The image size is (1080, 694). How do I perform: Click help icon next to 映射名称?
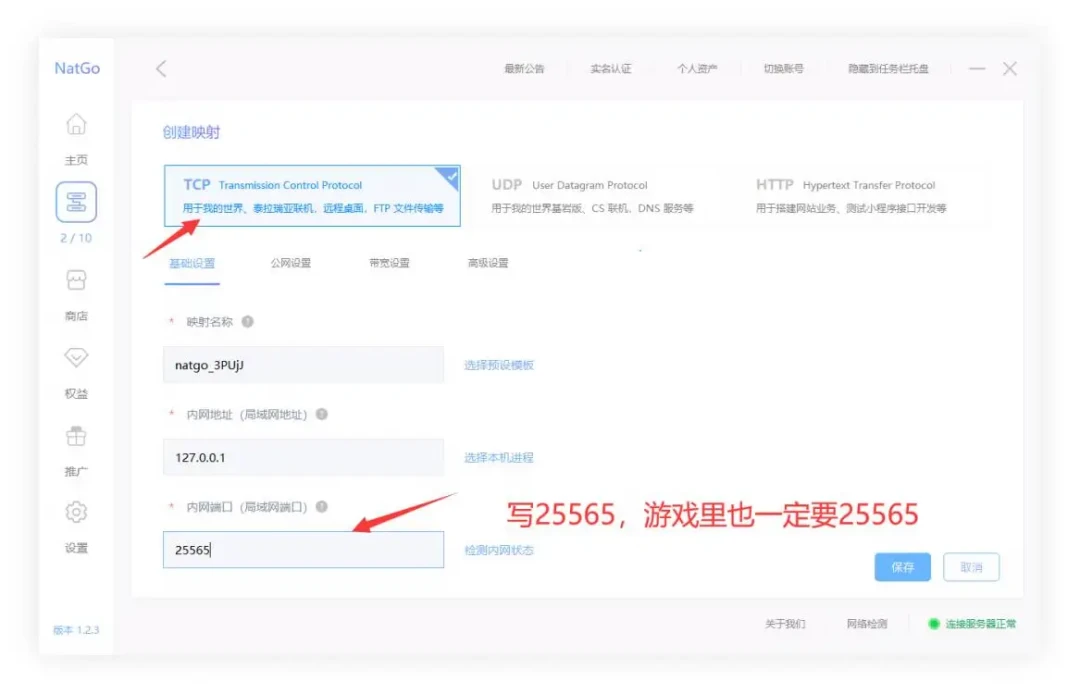click(247, 322)
